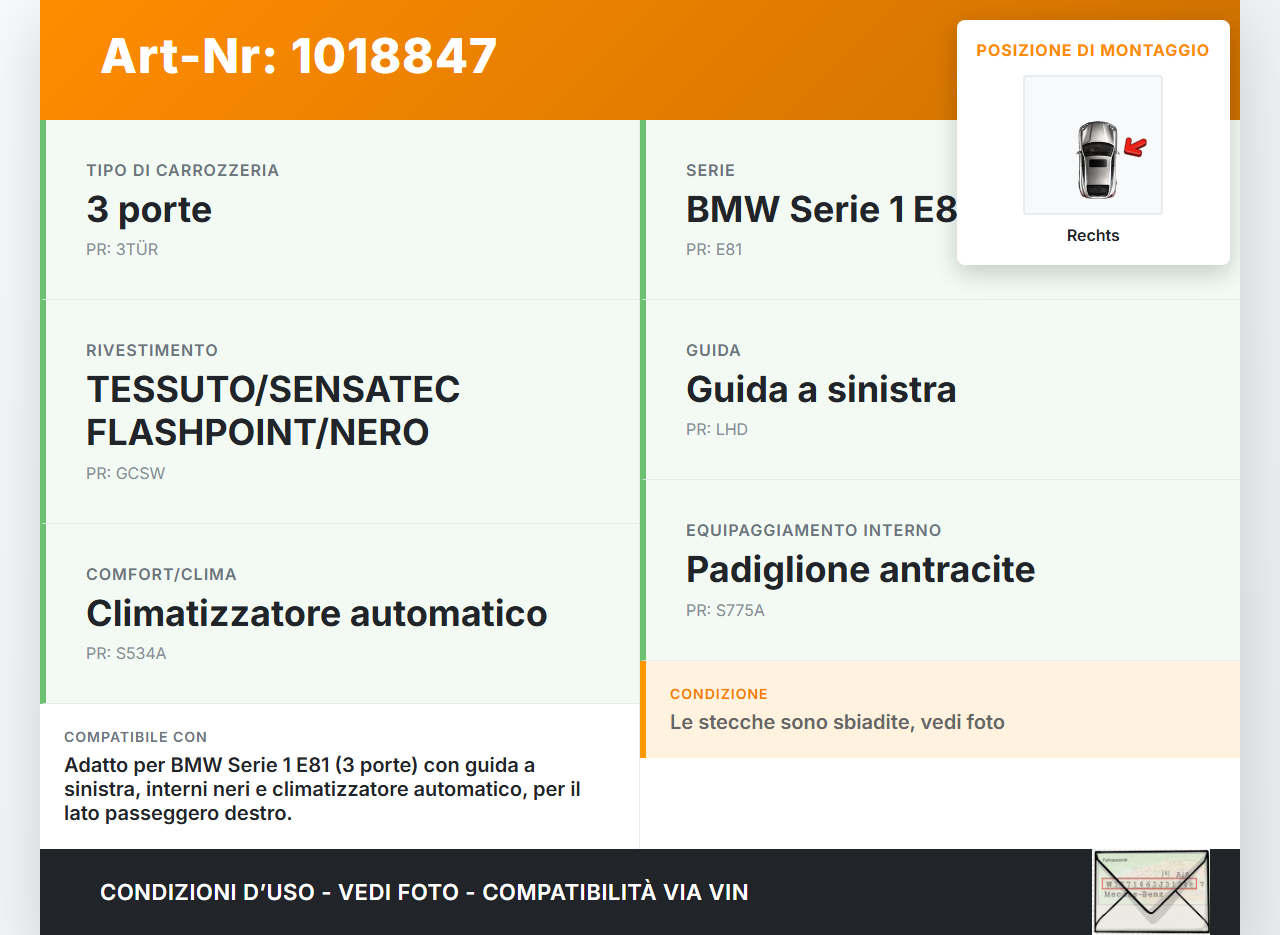1280x935 pixels.
Task: Select the Climatizzatore automatico value
Action: point(317,614)
